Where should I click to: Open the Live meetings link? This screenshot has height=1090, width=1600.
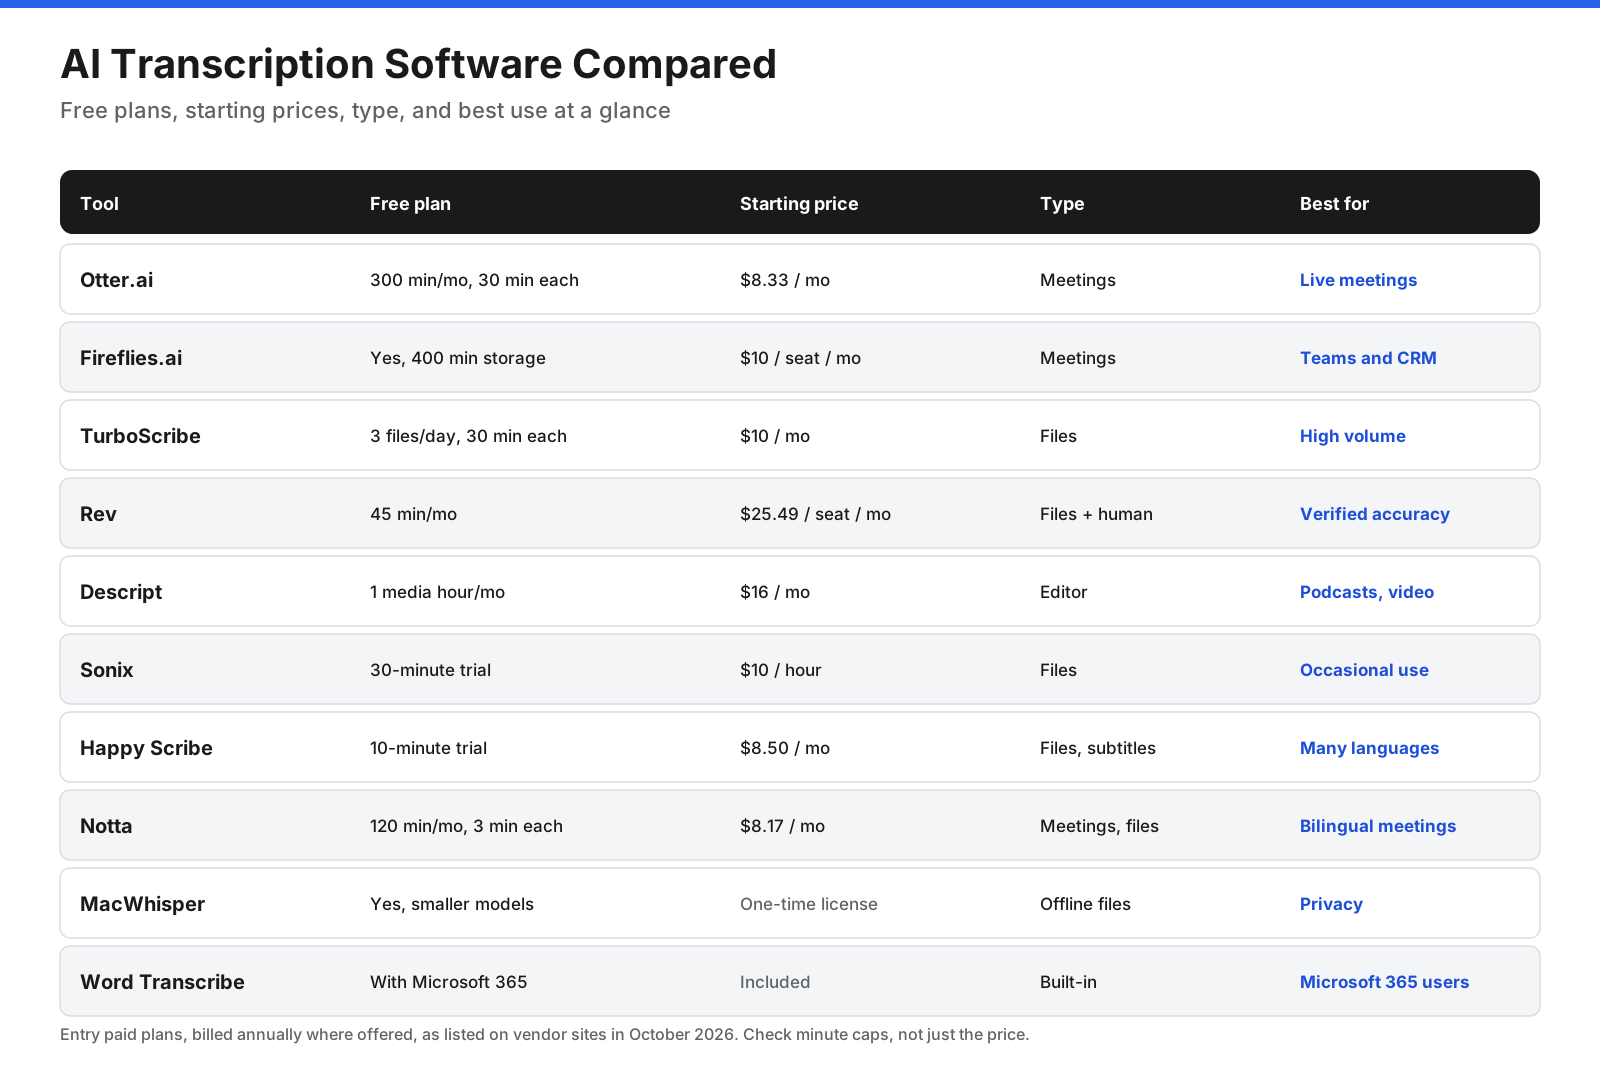point(1358,280)
